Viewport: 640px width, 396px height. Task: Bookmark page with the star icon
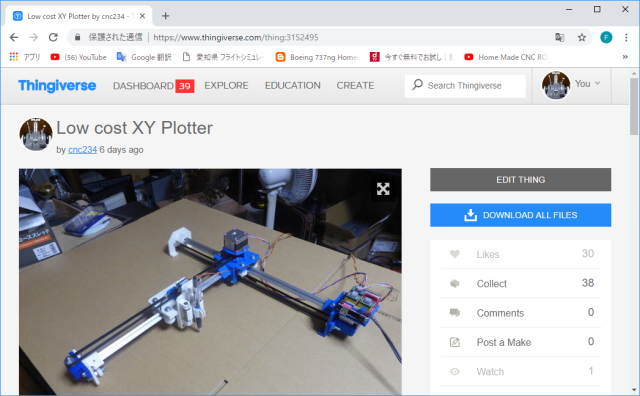point(582,38)
